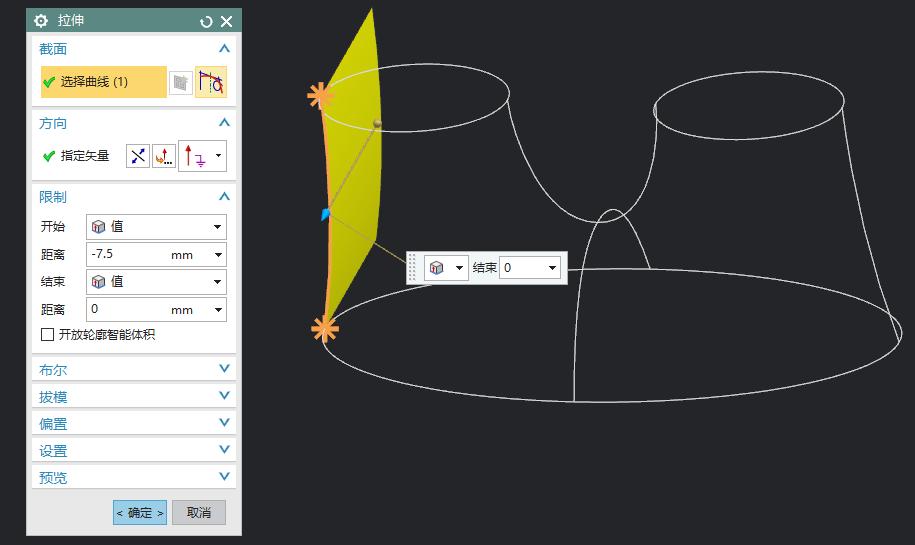This screenshot has width=915, height=545.
Task: Click the curve icon next to sketch section
Action: coord(211,82)
